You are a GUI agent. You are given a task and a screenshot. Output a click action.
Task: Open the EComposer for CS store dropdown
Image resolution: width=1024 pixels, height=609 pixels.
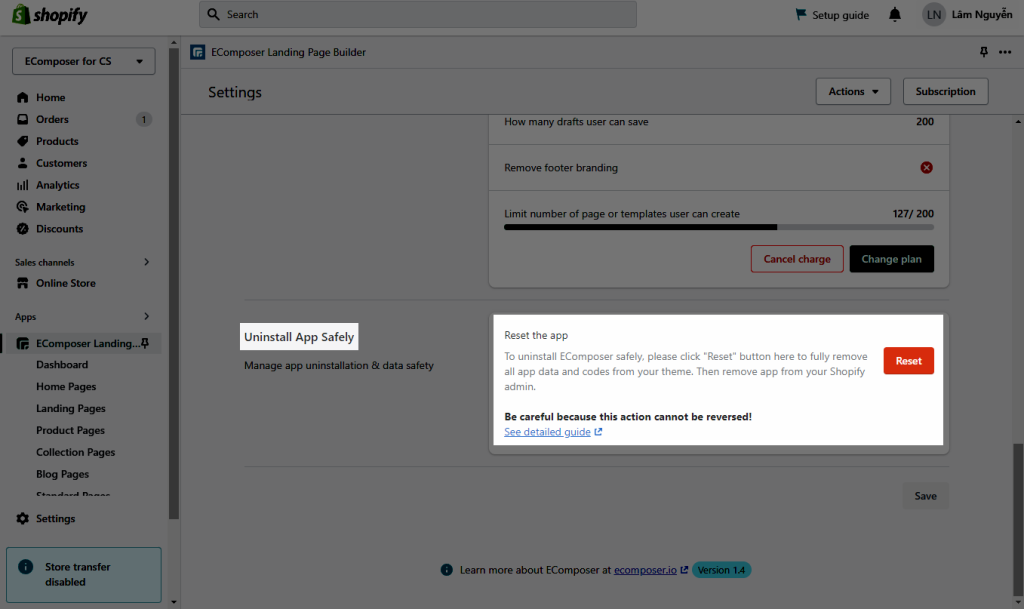tap(84, 61)
